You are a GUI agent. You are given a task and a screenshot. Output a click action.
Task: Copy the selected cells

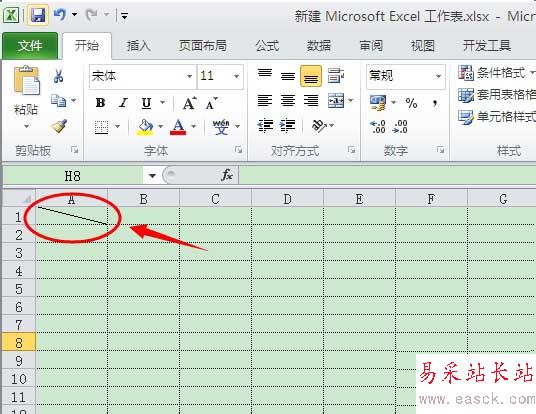[x=58, y=101]
